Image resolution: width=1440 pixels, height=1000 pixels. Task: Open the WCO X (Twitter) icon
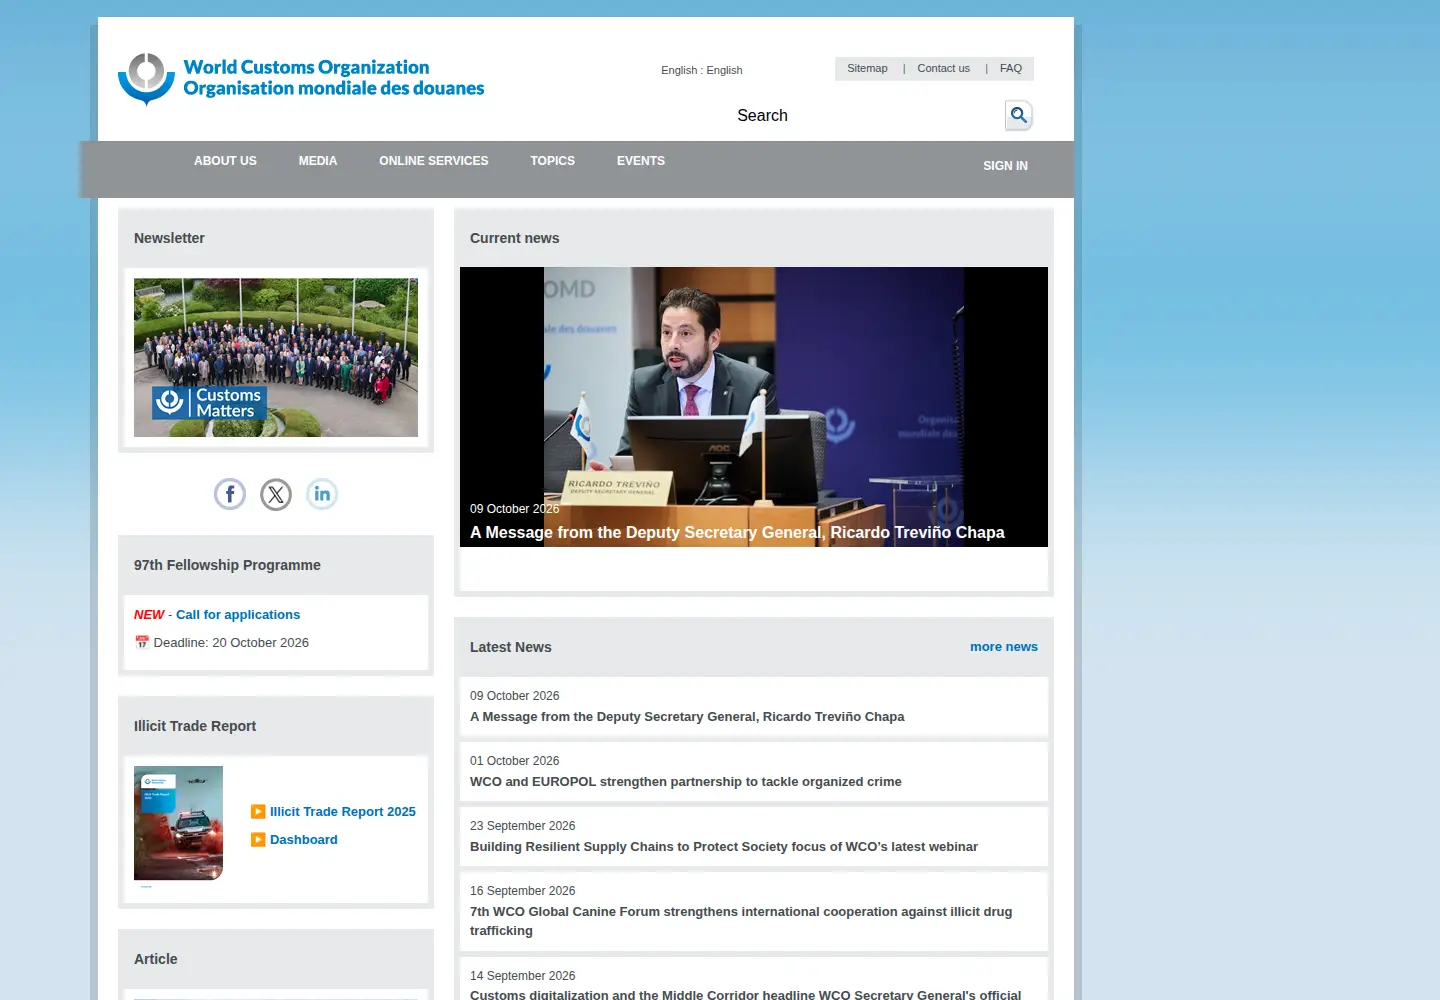point(276,494)
